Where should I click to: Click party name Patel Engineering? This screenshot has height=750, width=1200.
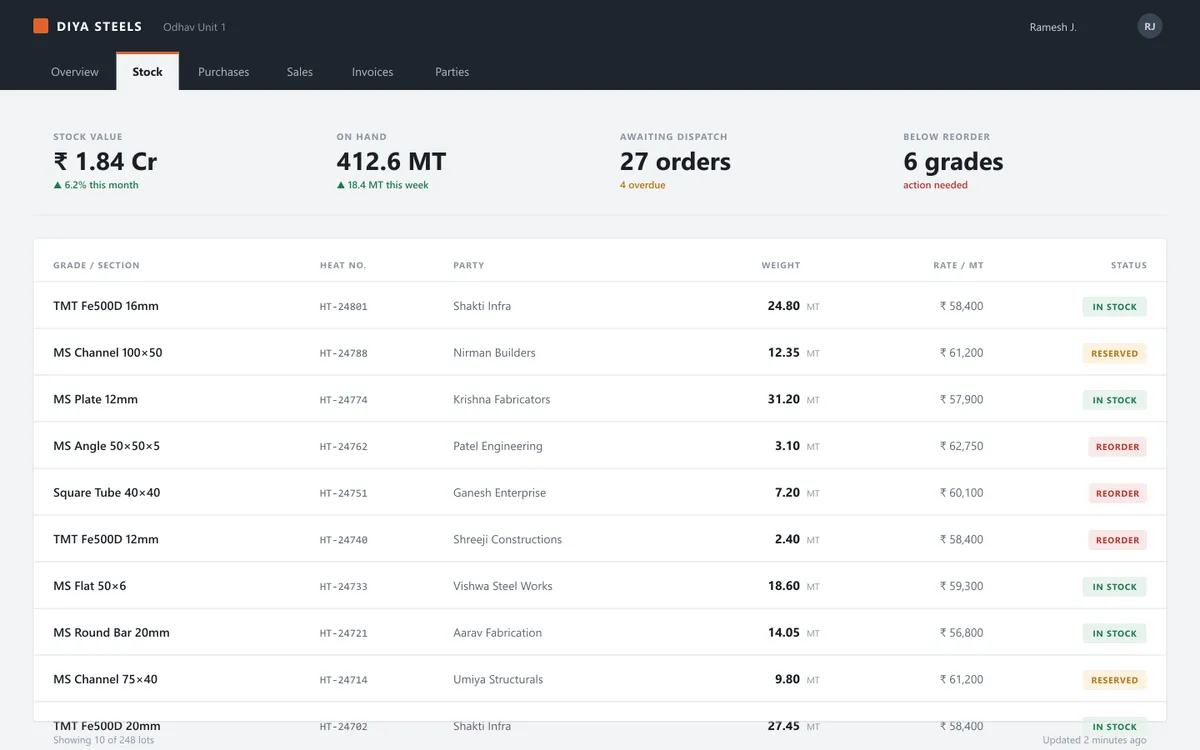click(498, 446)
